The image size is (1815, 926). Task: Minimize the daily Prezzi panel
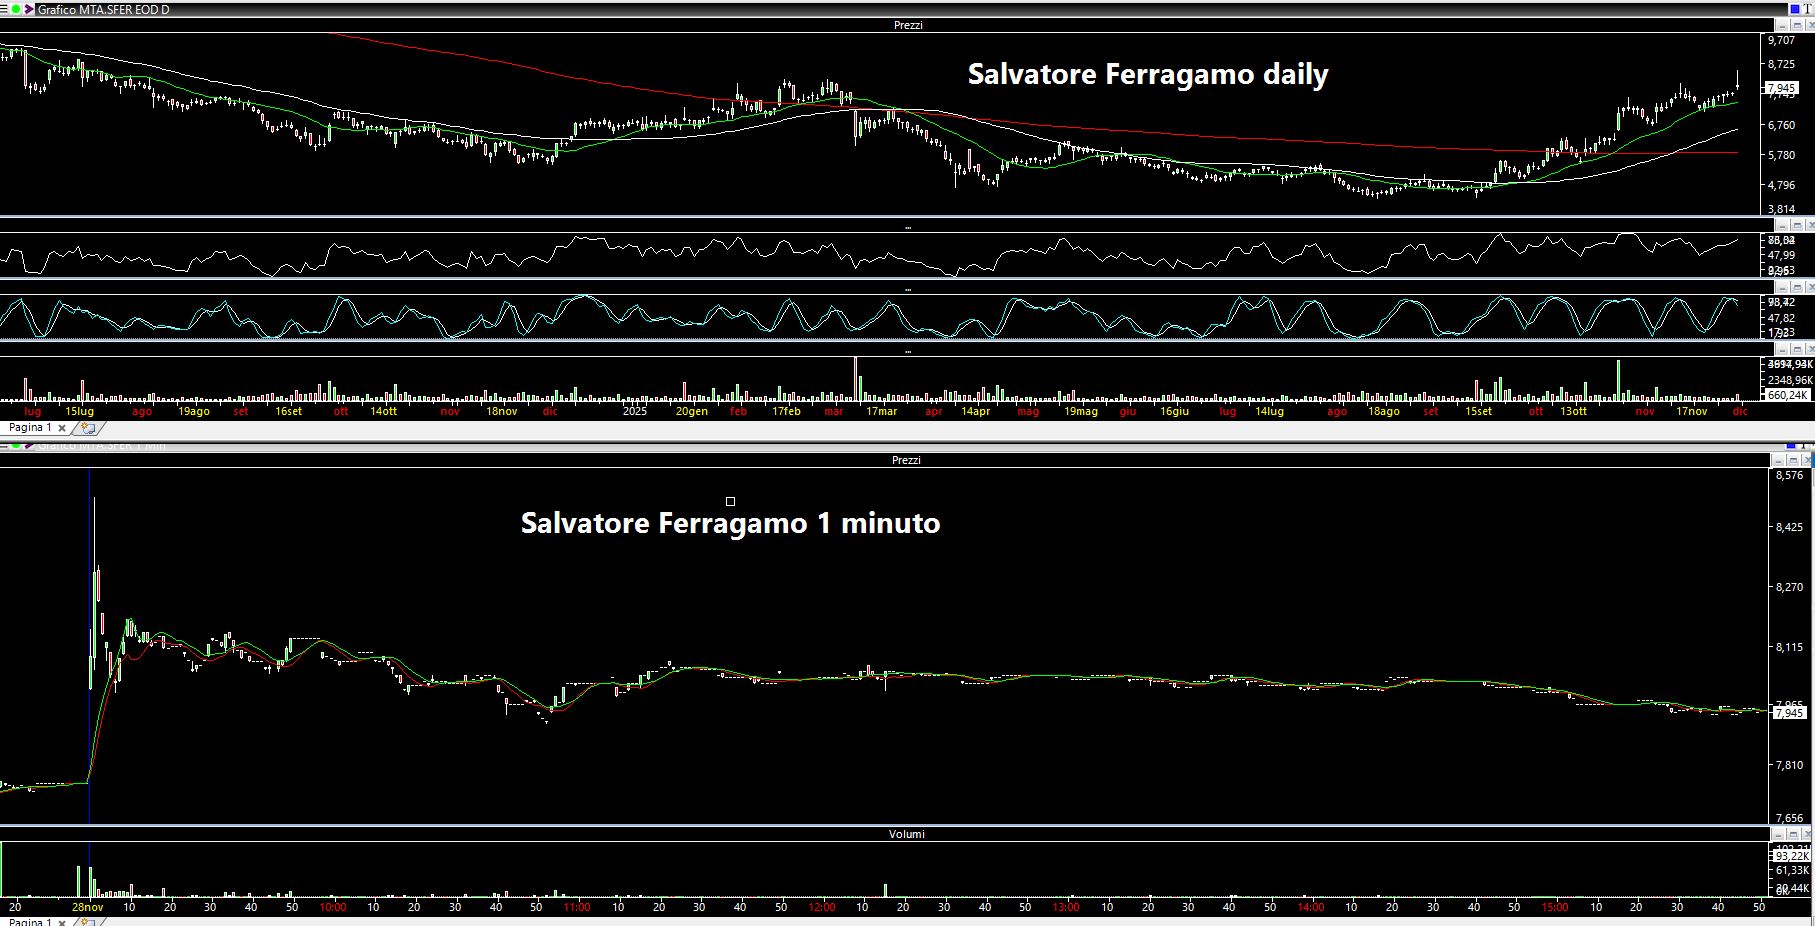tap(1783, 25)
